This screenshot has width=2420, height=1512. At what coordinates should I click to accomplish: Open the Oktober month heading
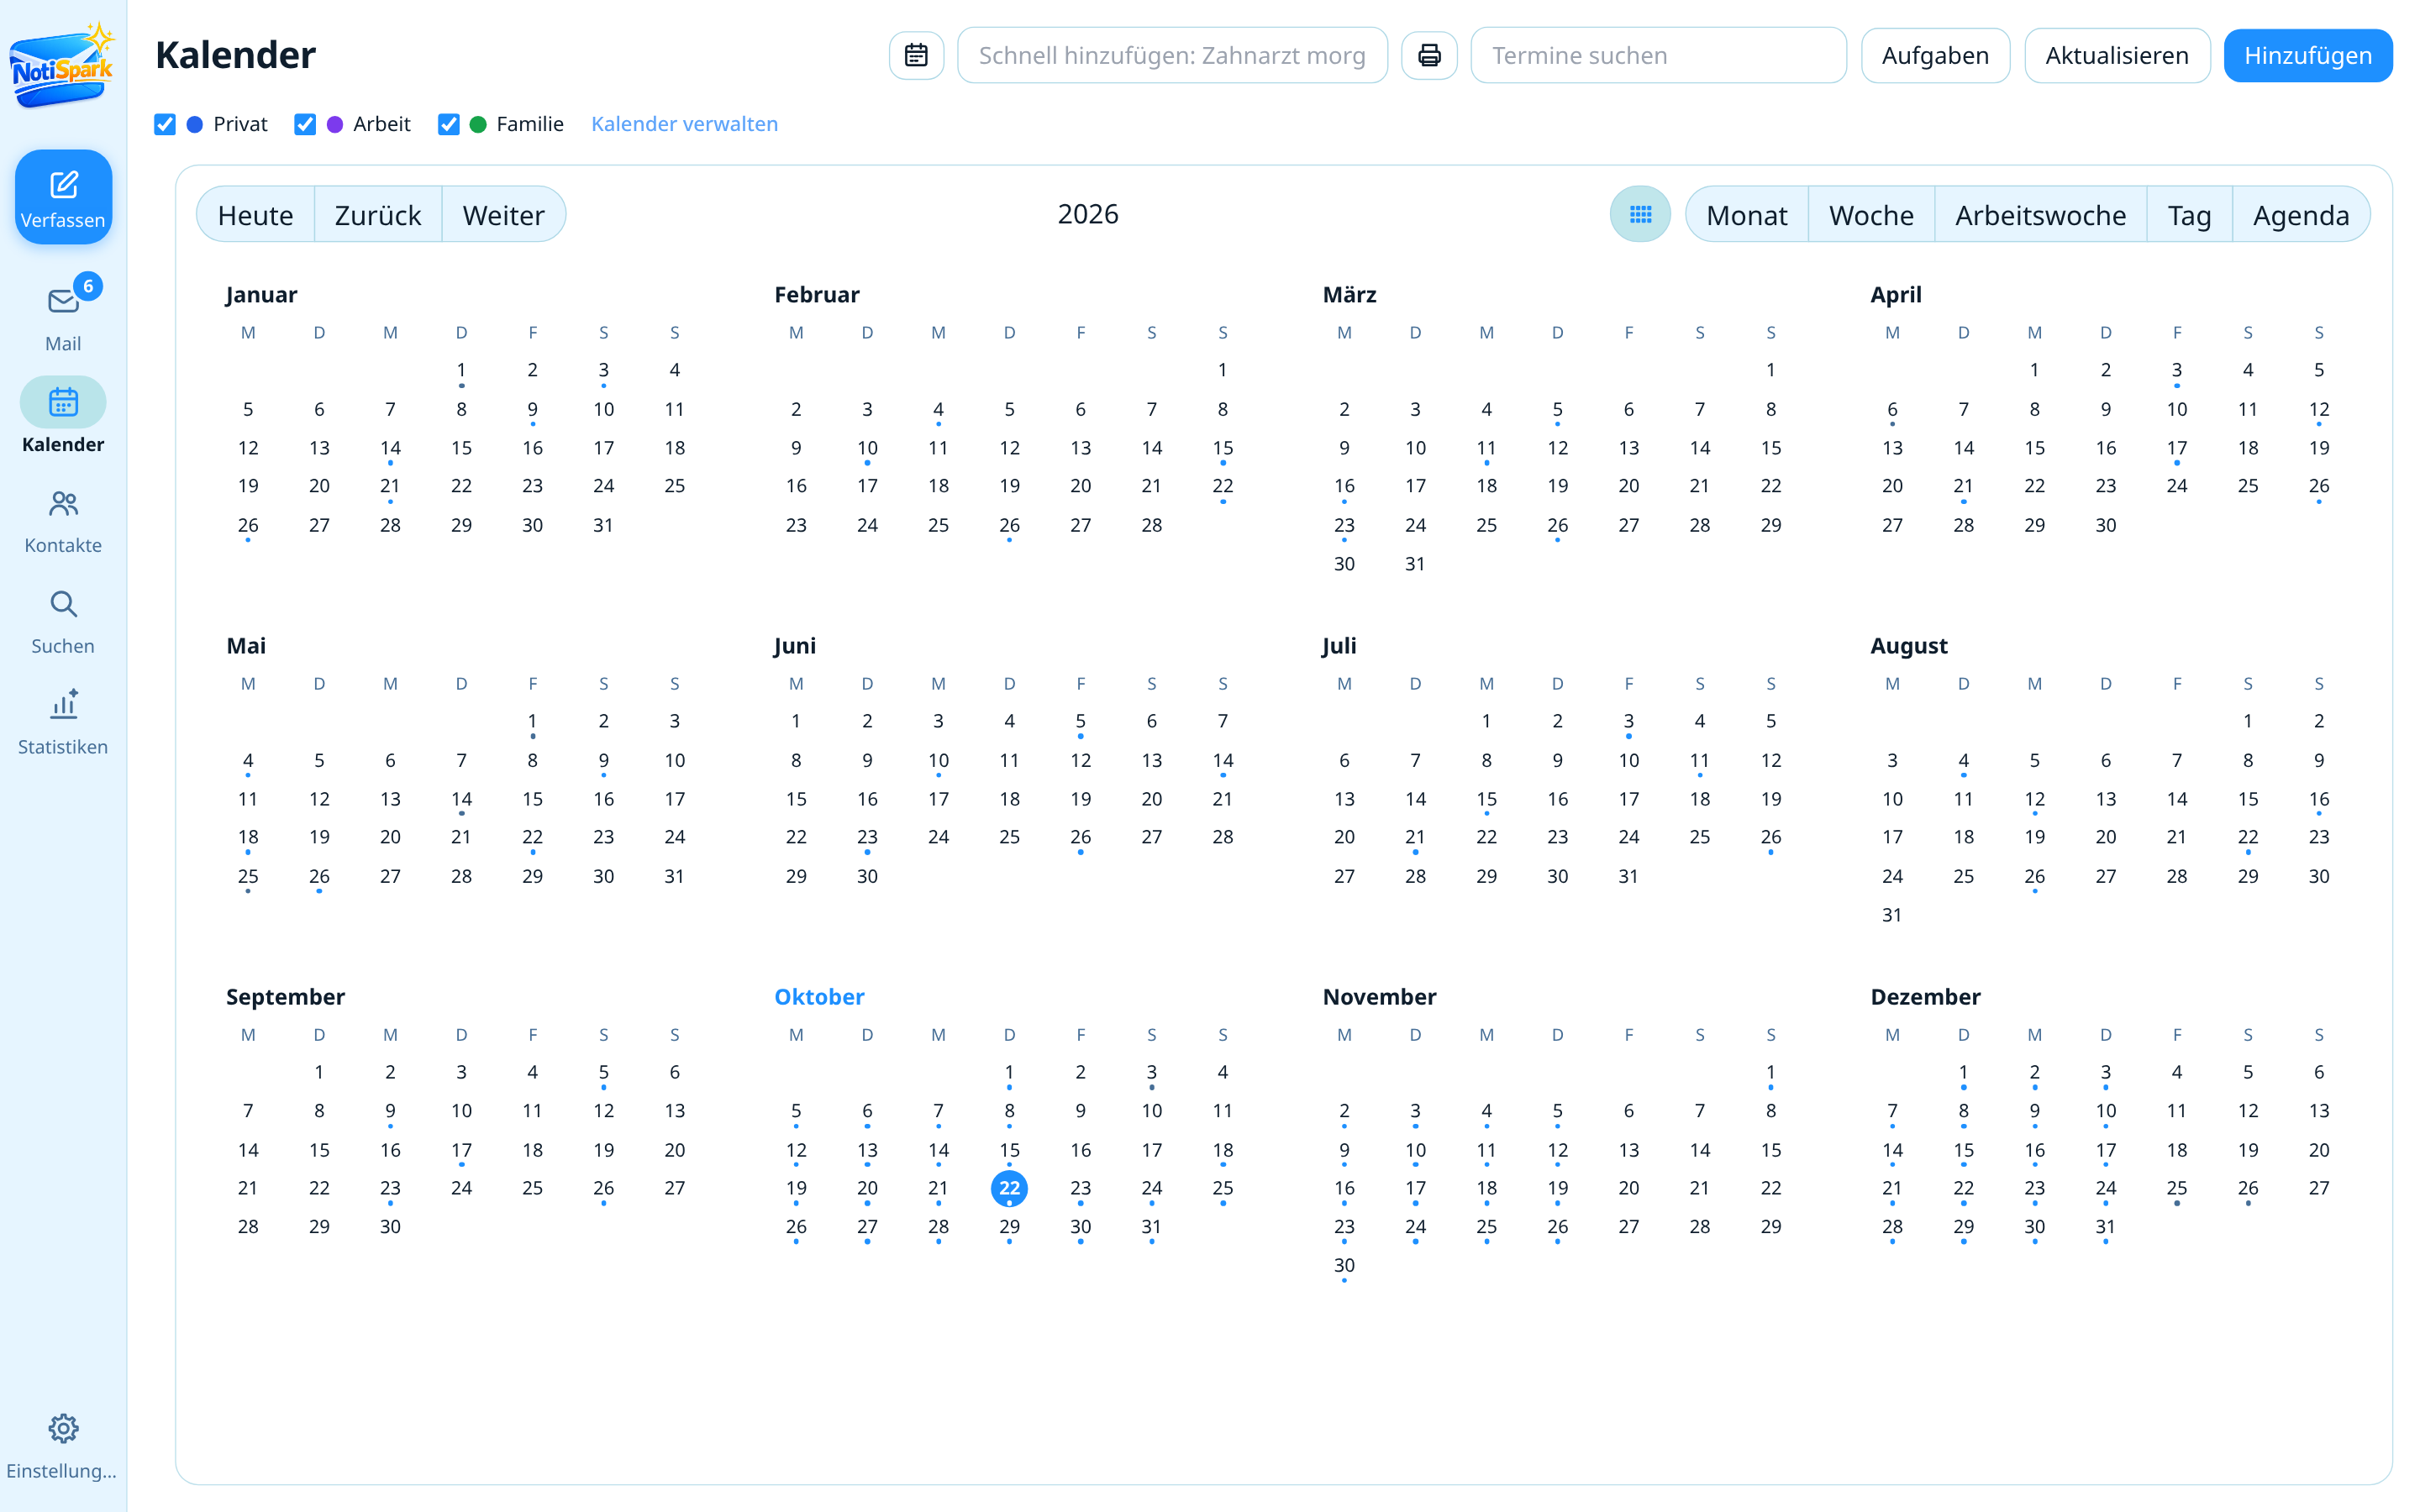coord(819,996)
